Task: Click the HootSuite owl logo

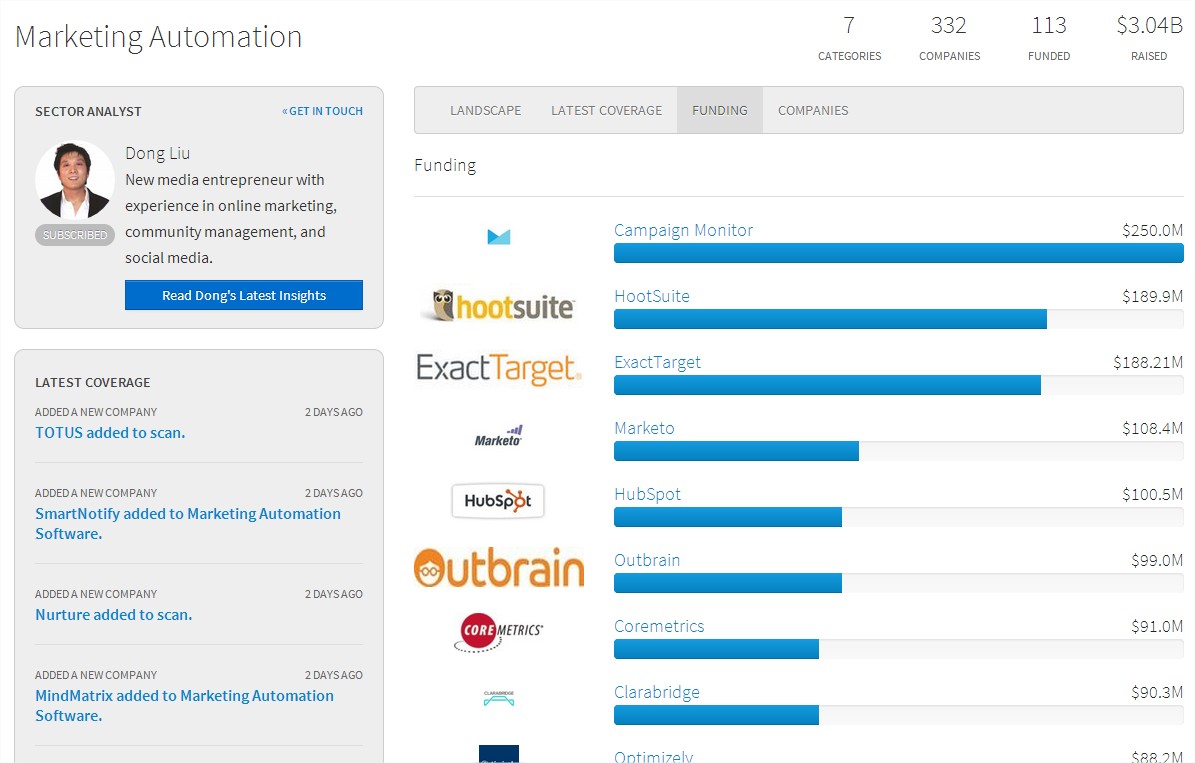Action: 498,305
